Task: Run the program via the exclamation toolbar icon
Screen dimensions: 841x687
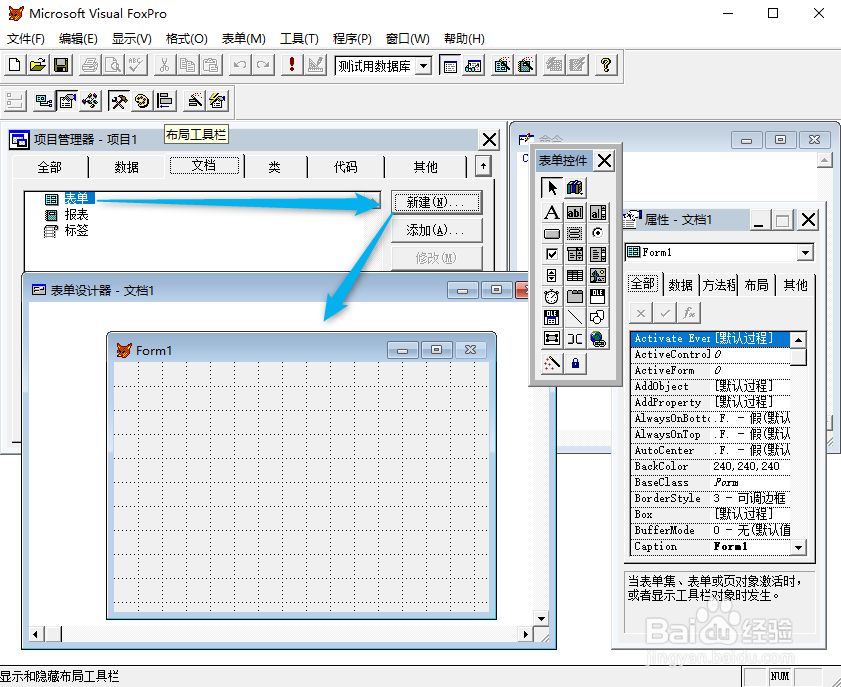Action: pyautogui.click(x=290, y=65)
